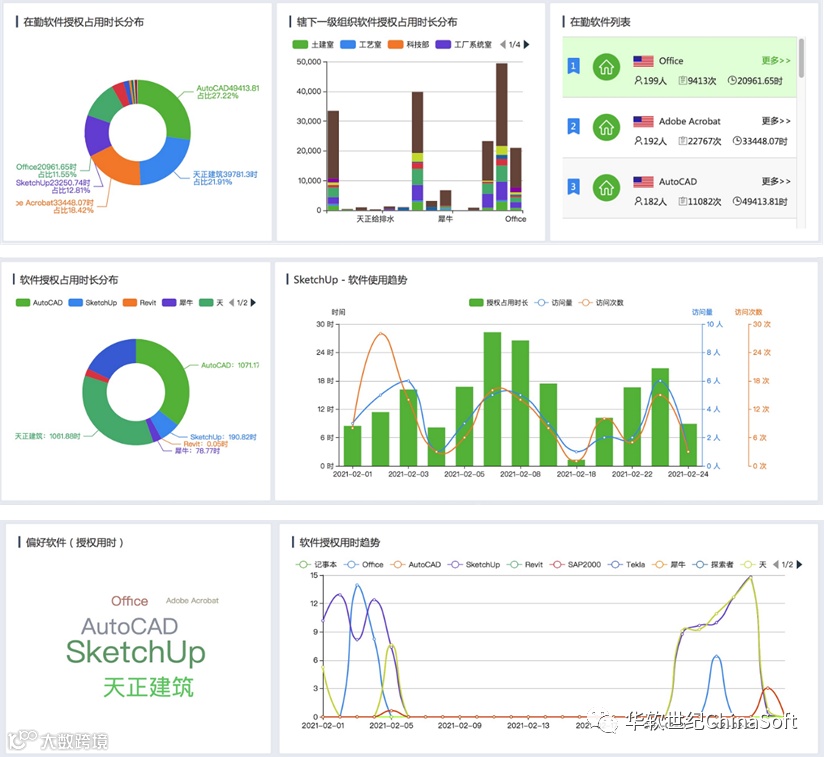Toggle SAP2000 legend series

(x=575, y=565)
